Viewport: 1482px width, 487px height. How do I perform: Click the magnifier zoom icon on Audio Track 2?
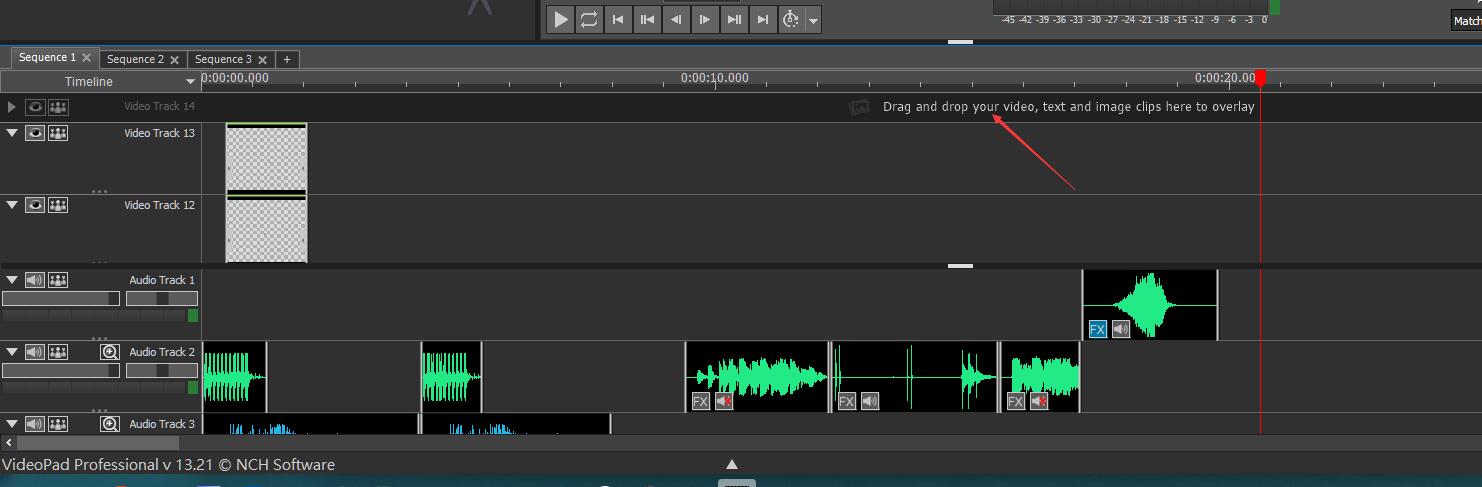(x=110, y=352)
